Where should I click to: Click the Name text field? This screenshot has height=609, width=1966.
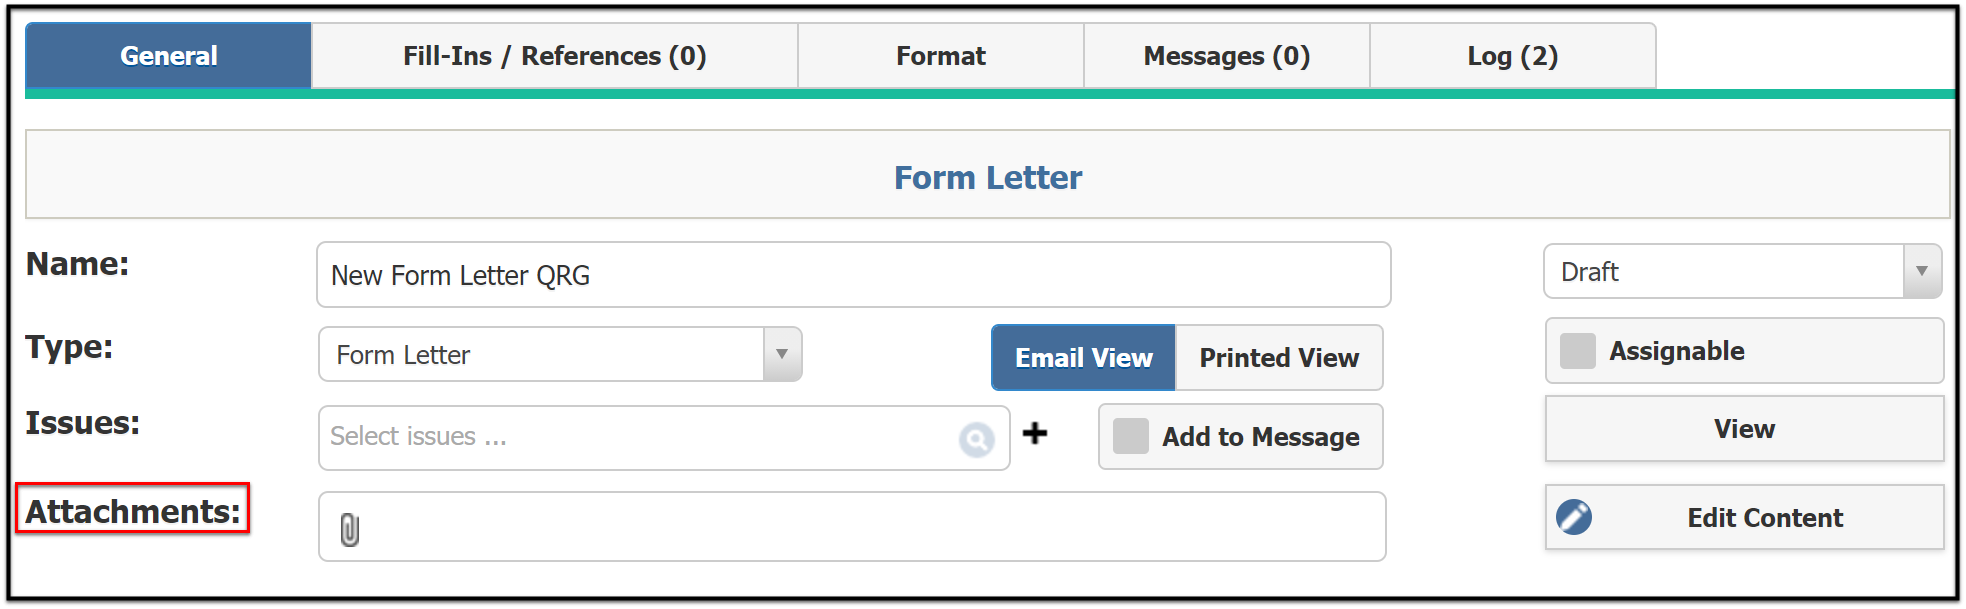coord(854,275)
